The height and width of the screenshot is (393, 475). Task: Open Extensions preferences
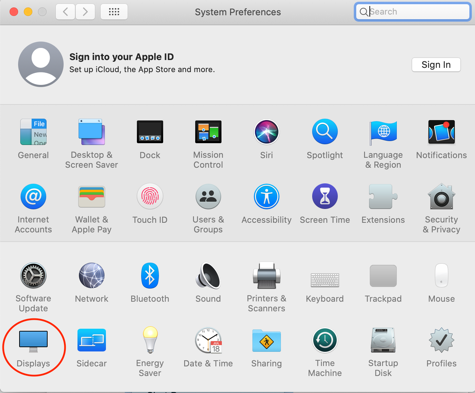click(383, 196)
